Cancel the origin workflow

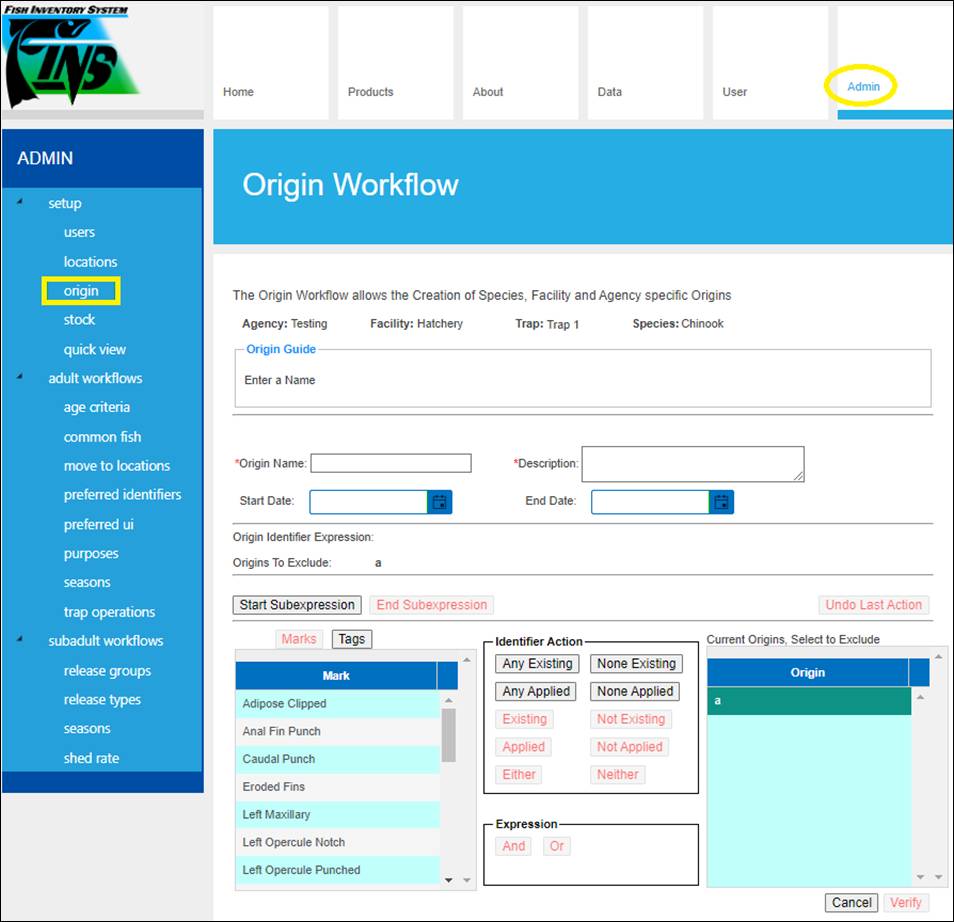(852, 902)
